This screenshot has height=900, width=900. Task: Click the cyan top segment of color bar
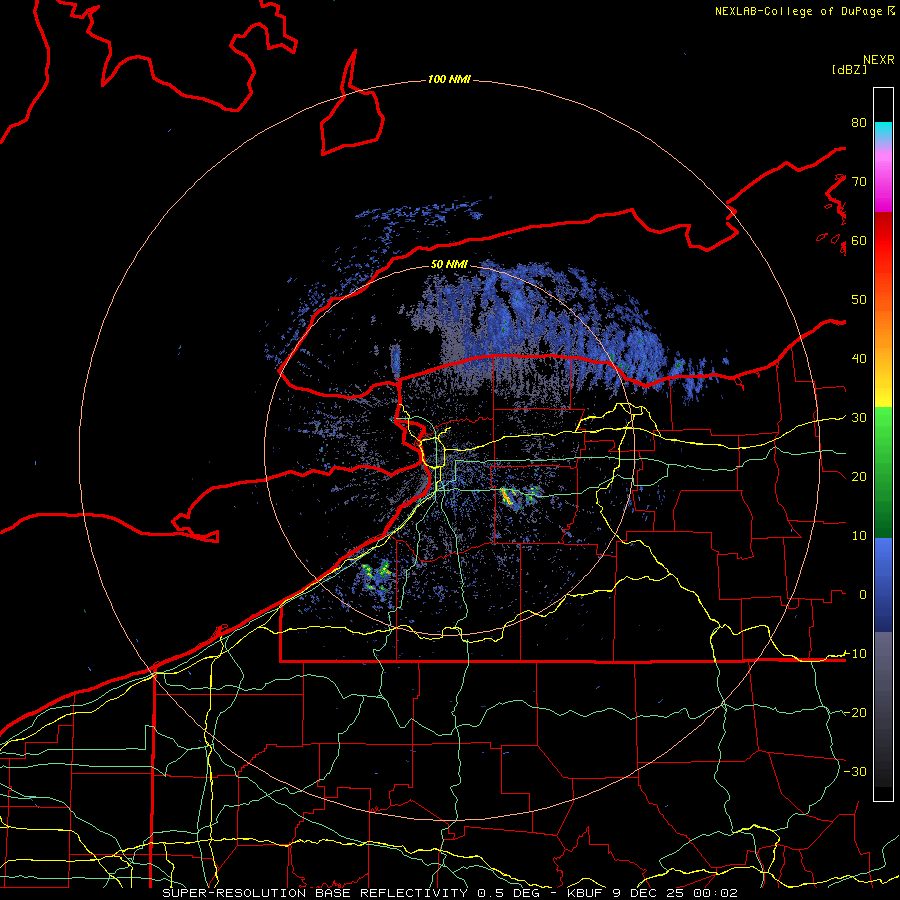click(x=883, y=131)
